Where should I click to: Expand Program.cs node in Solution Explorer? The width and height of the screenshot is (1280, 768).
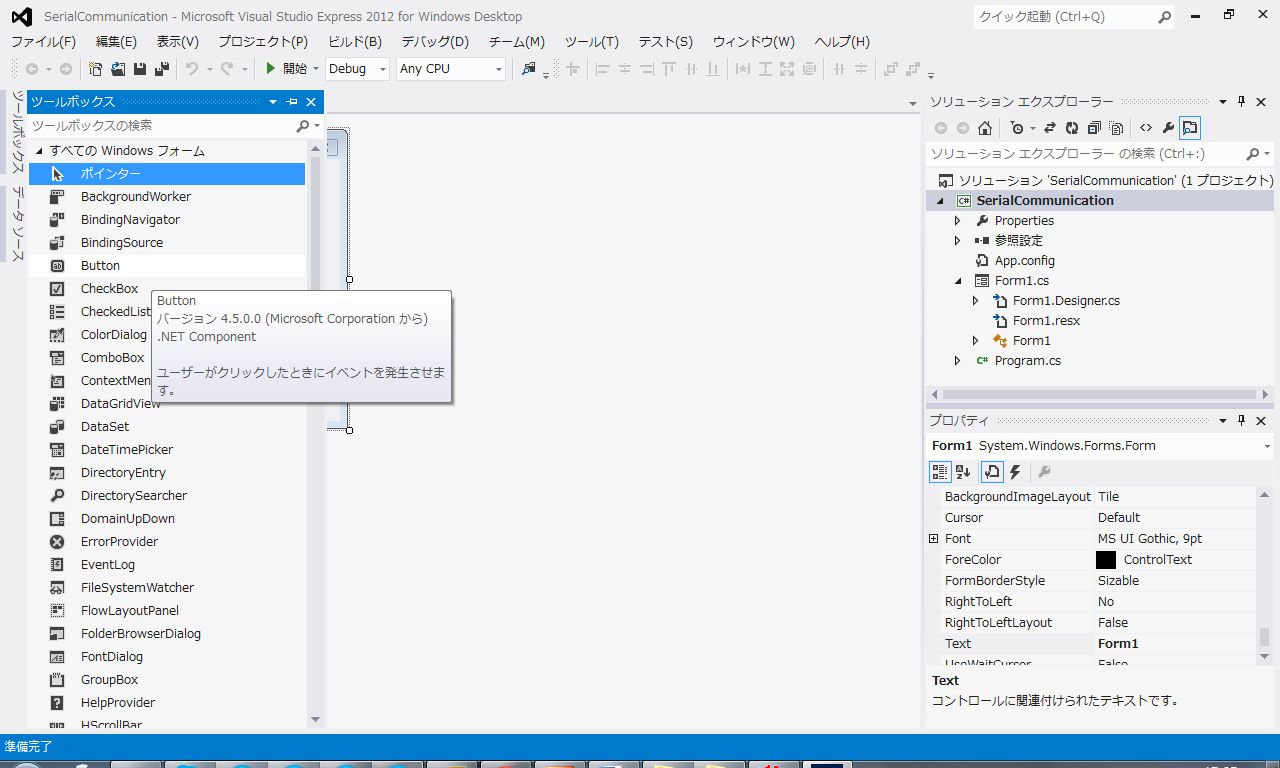957,360
